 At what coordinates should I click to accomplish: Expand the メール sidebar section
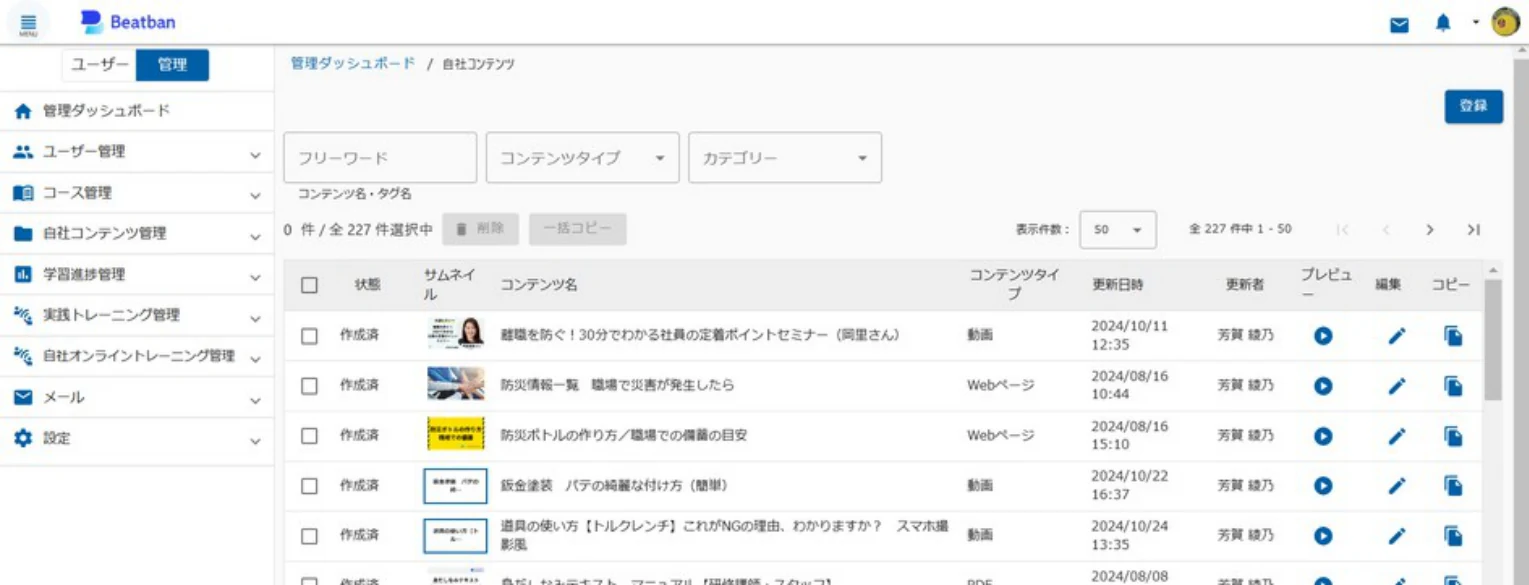pos(137,398)
